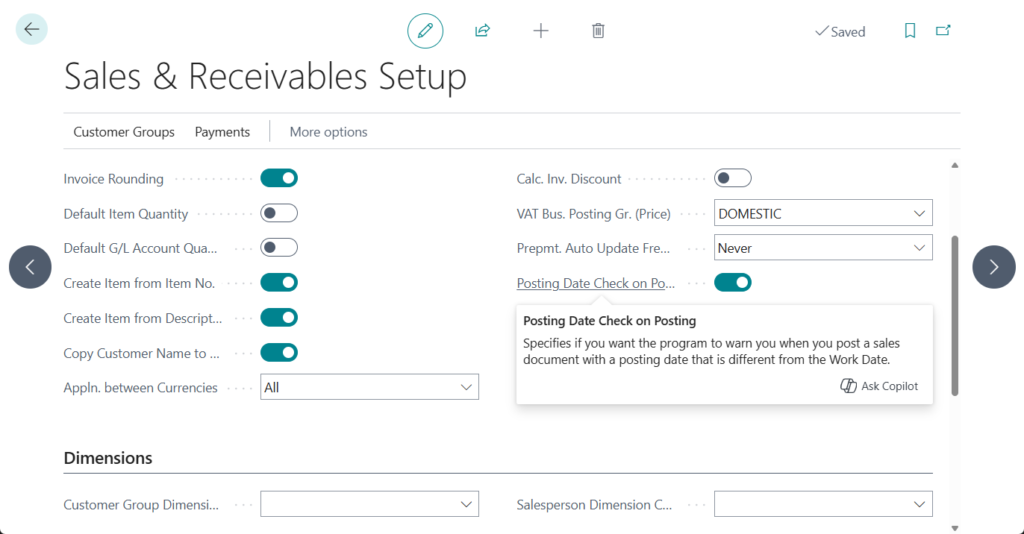Turn on Calc. Inv. Discount switch
This screenshot has height=534, width=1024.
[x=733, y=179]
